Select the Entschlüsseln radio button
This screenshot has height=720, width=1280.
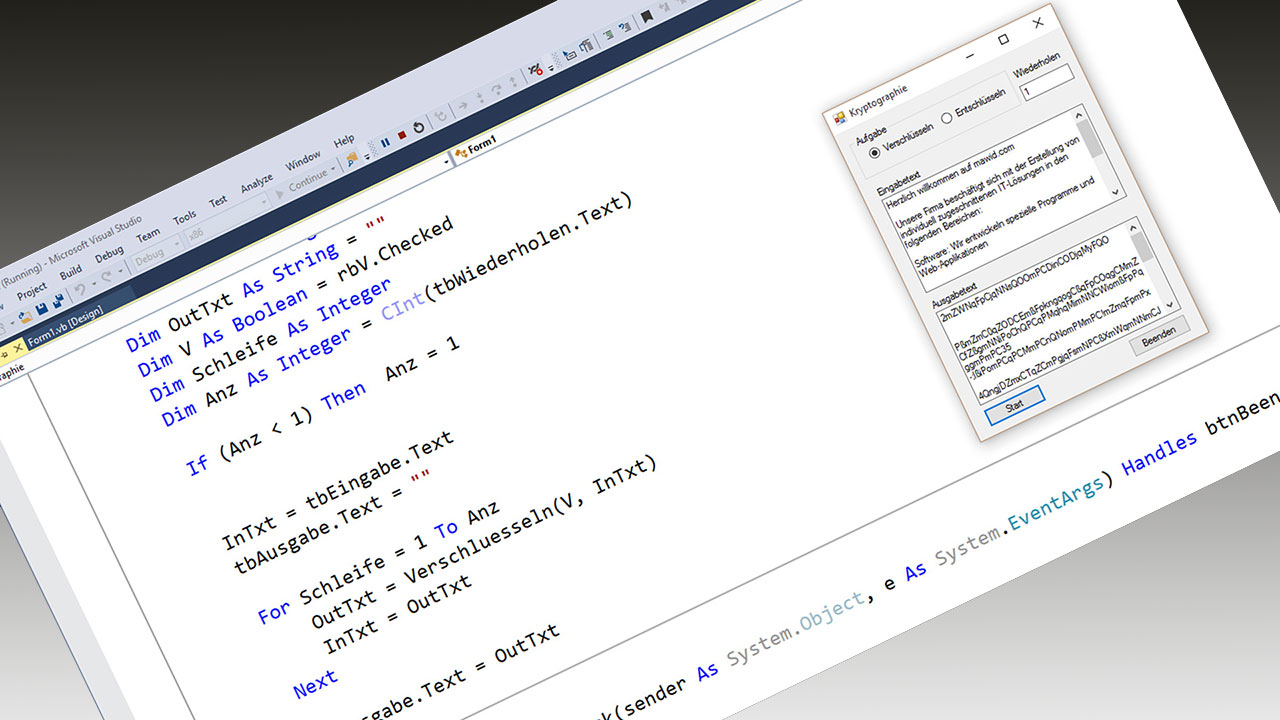[946, 118]
